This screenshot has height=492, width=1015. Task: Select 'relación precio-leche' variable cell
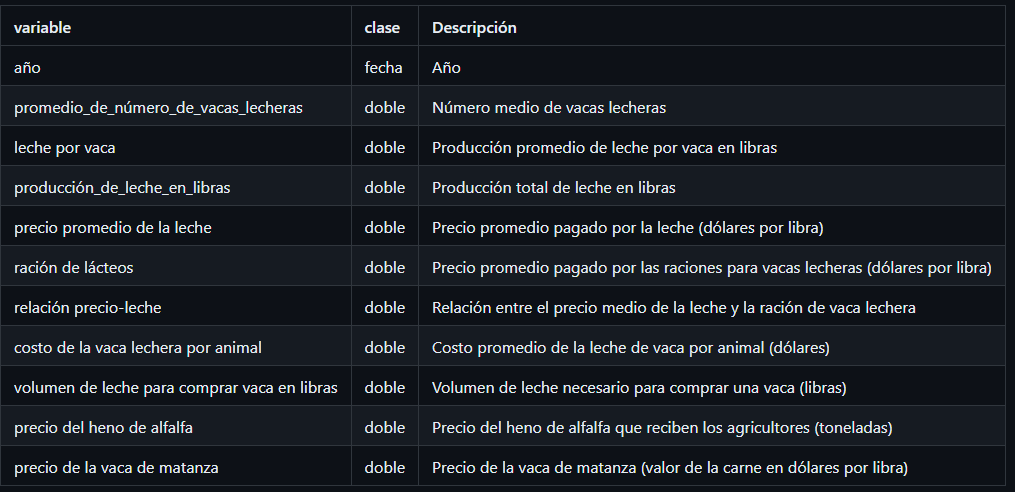87,308
